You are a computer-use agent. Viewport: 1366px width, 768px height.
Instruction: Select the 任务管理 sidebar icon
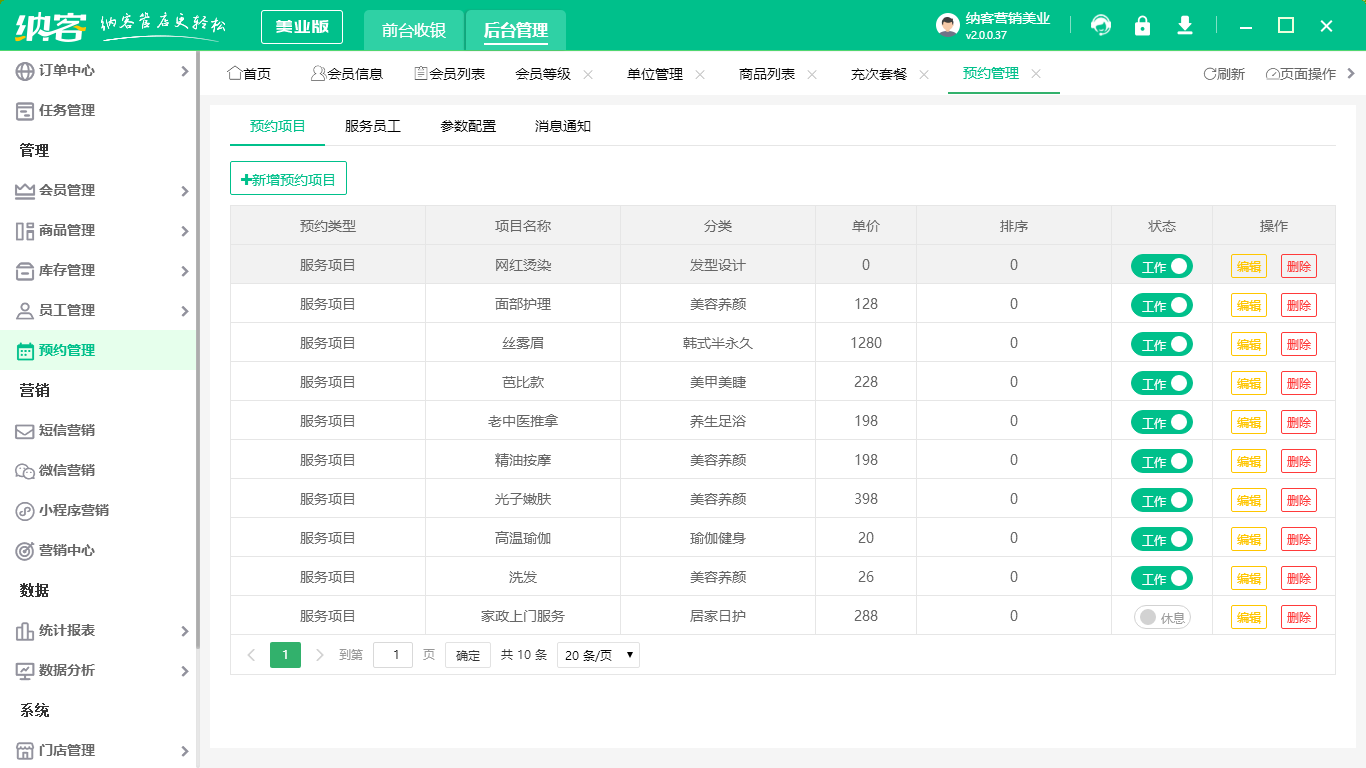point(22,110)
